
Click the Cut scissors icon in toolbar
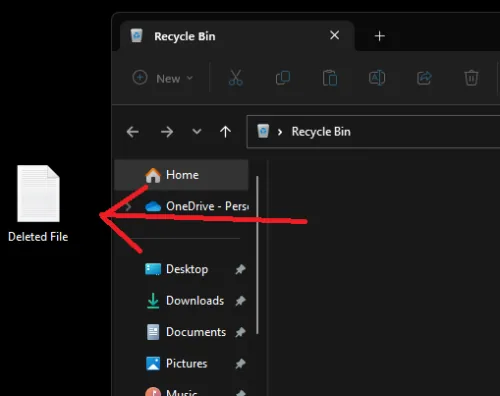tap(236, 78)
